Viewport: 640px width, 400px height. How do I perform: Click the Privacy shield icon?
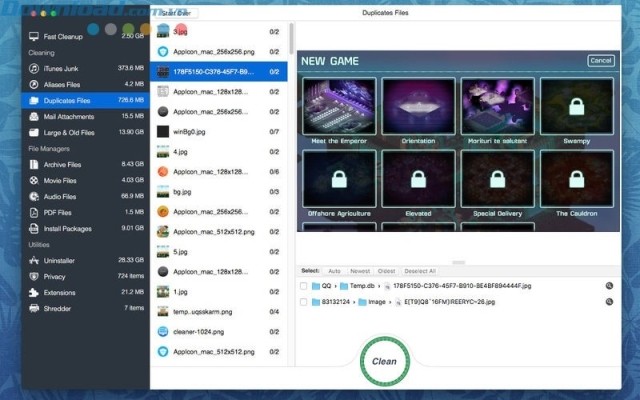[x=34, y=276]
